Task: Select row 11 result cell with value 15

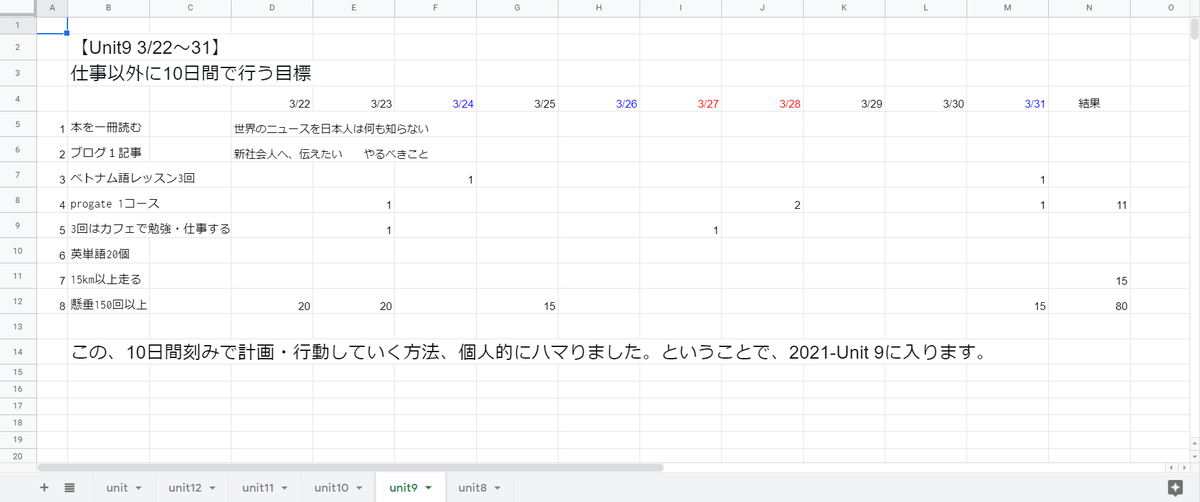Action: [x=1090, y=278]
